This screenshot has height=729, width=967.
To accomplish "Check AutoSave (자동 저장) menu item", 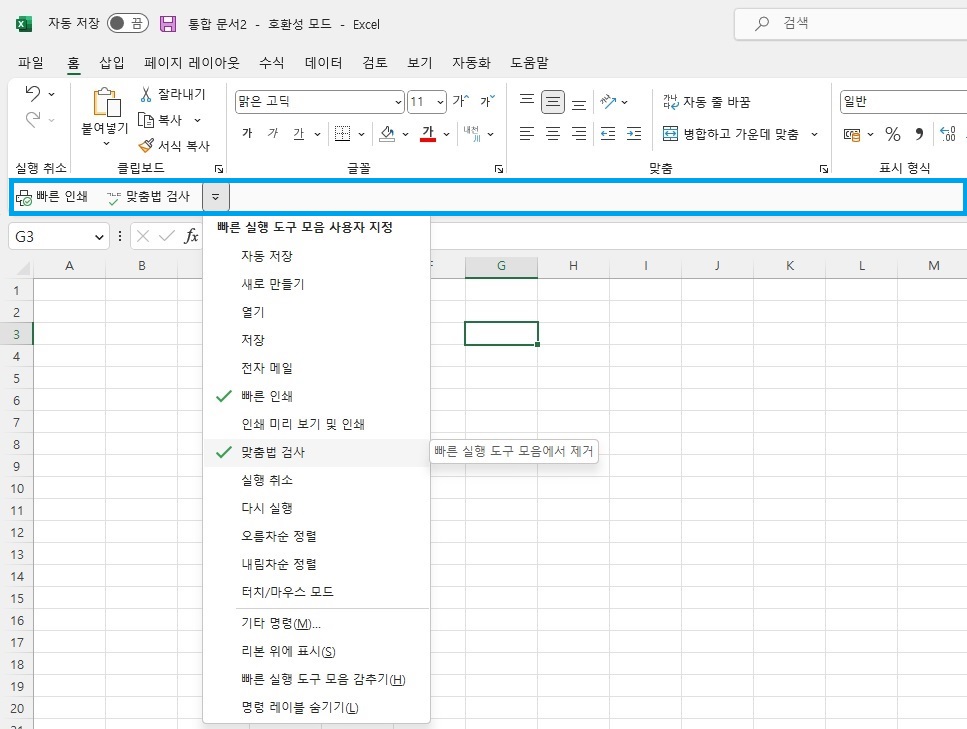I will (x=316, y=255).
